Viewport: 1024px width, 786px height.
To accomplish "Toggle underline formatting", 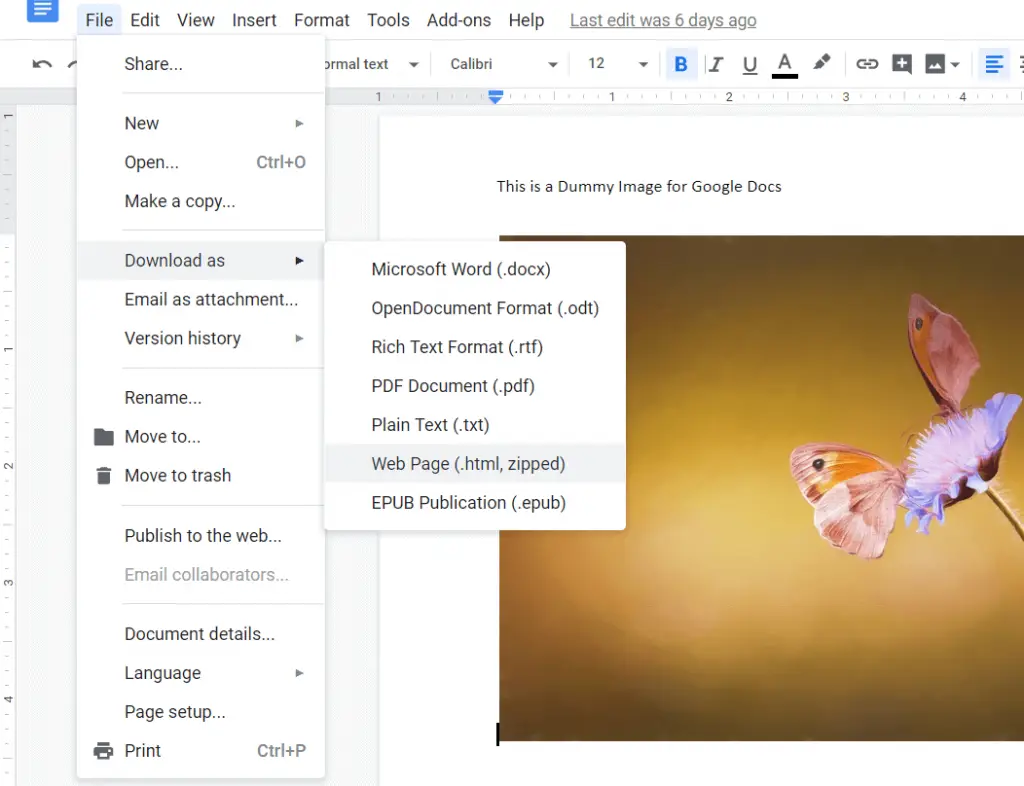I will point(750,63).
